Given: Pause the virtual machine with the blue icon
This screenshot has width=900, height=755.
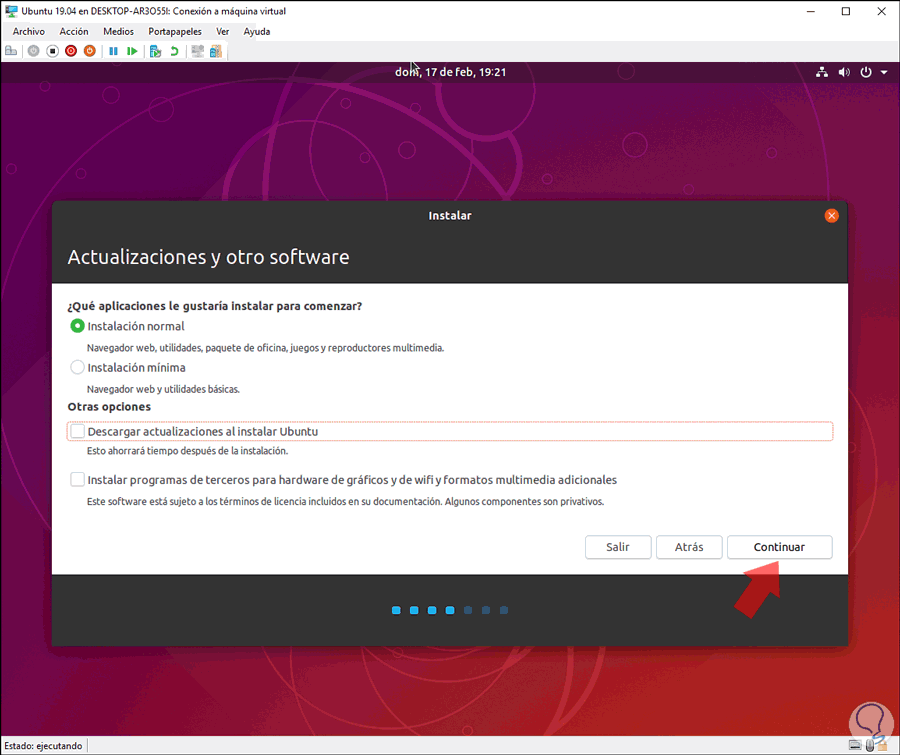Looking at the screenshot, I should [x=114, y=51].
